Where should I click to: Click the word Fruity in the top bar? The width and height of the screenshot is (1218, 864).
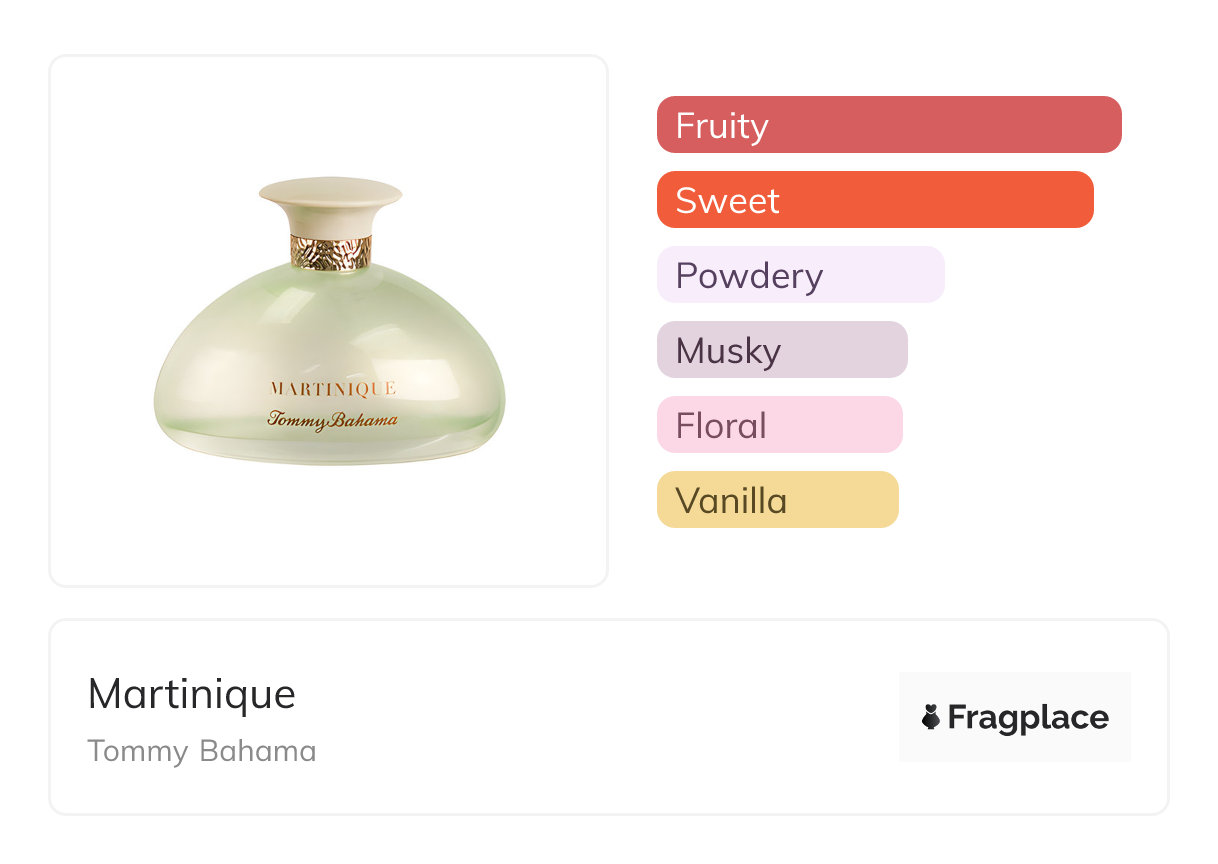click(722, 125)
